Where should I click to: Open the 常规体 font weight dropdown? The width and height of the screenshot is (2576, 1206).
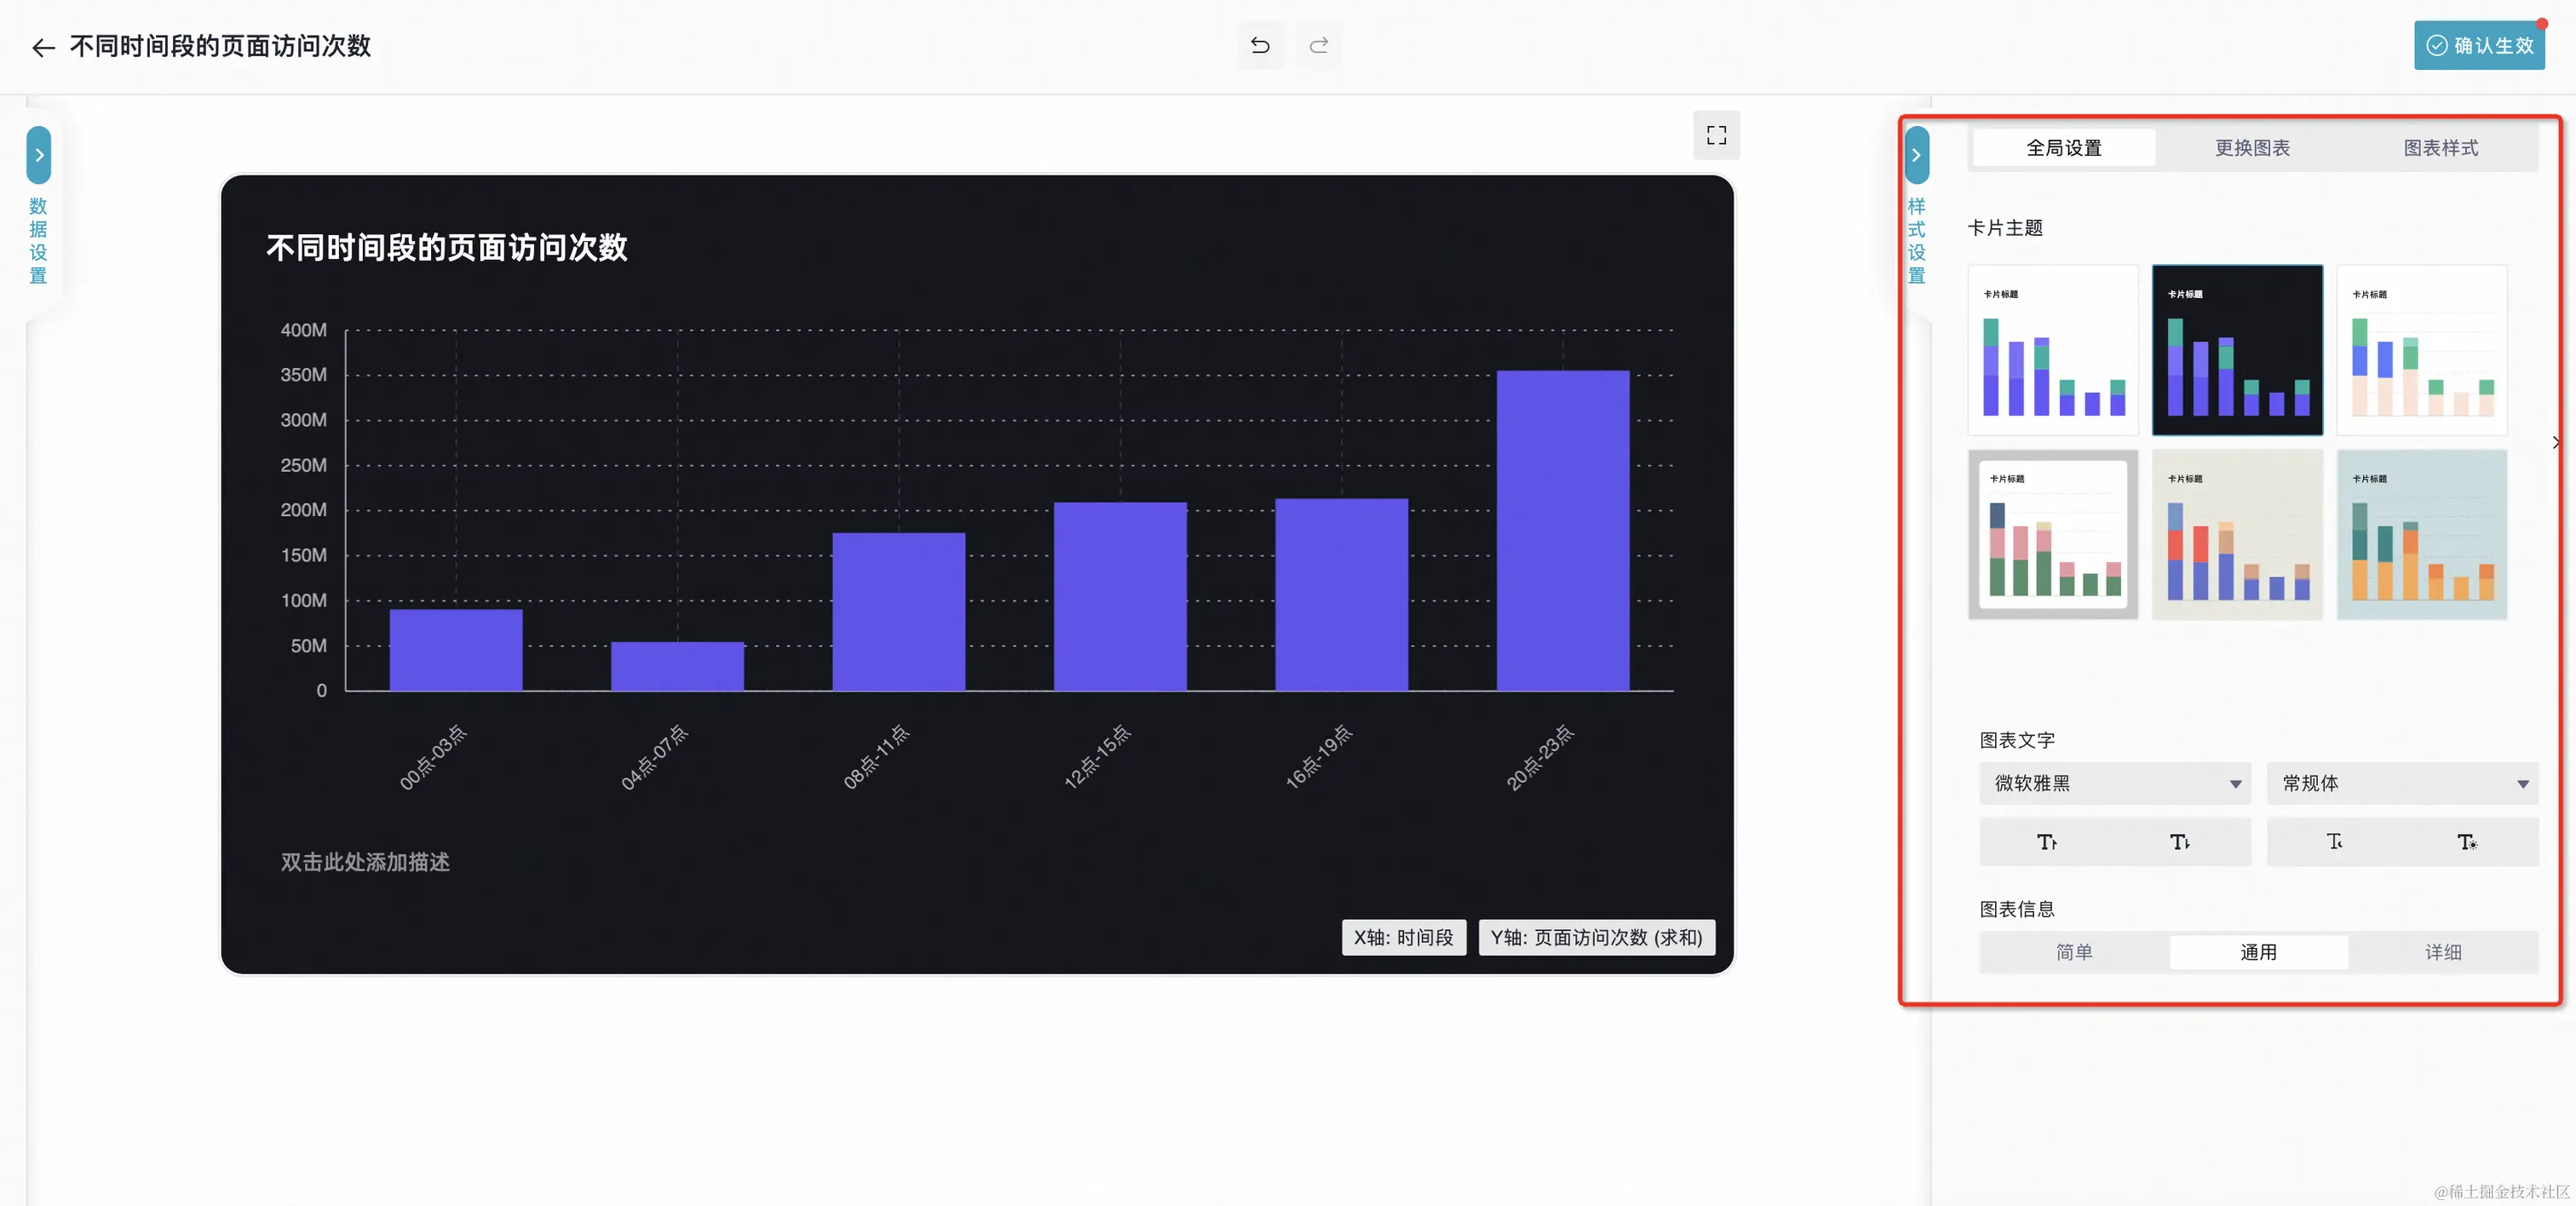(x=2401, y=783)
